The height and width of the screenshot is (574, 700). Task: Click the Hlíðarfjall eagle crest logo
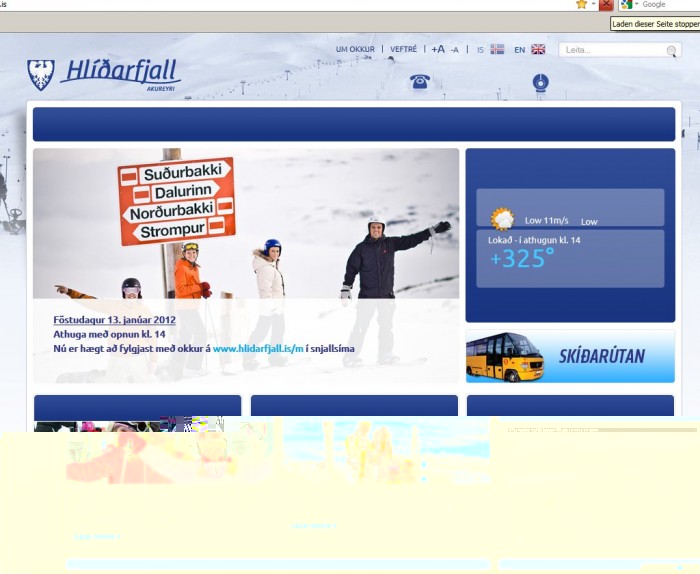(x=41, y=74)
